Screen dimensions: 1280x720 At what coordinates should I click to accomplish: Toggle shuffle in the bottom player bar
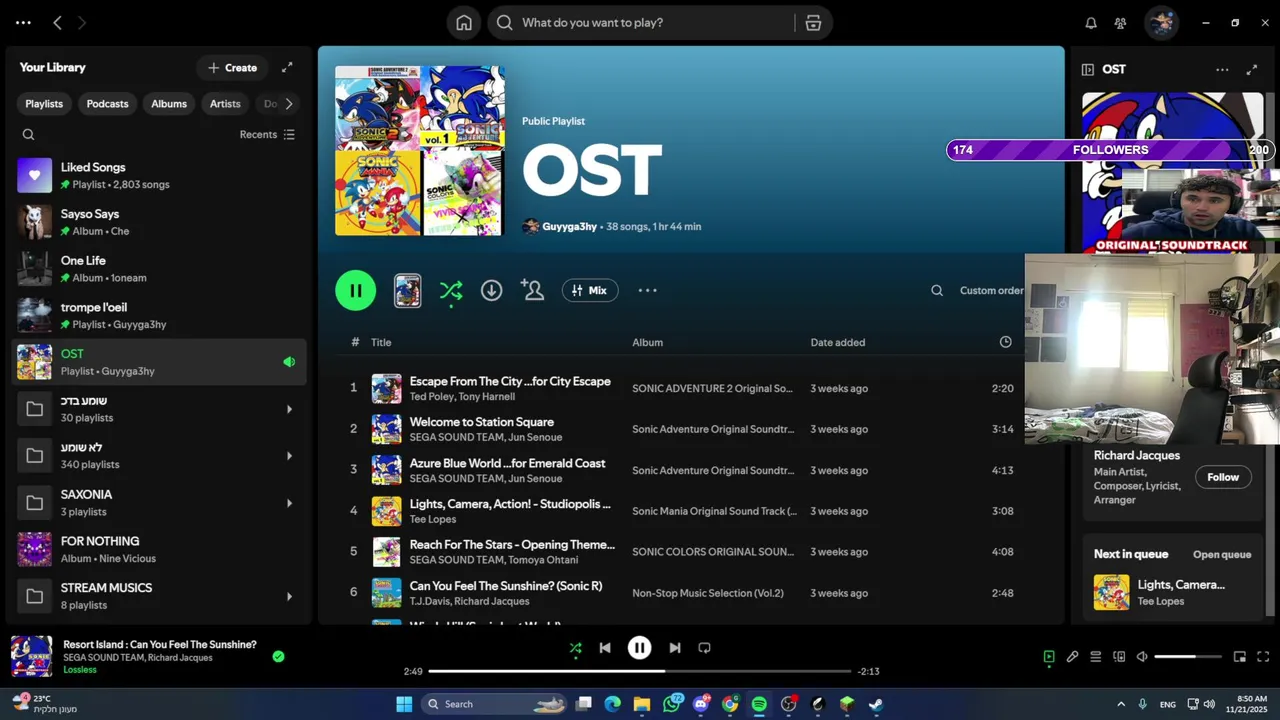pos(575,648)
